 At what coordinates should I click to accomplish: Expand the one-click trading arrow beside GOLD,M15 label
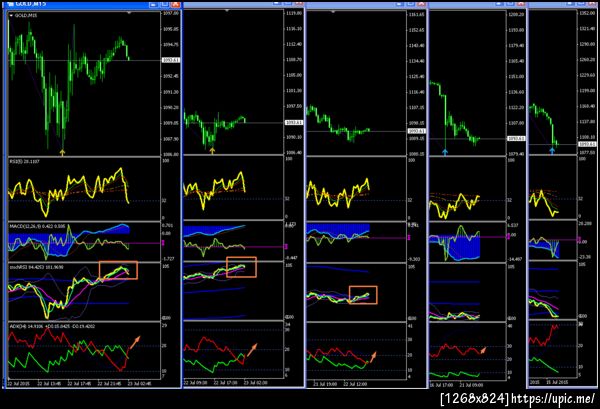(x=11, y=16)
